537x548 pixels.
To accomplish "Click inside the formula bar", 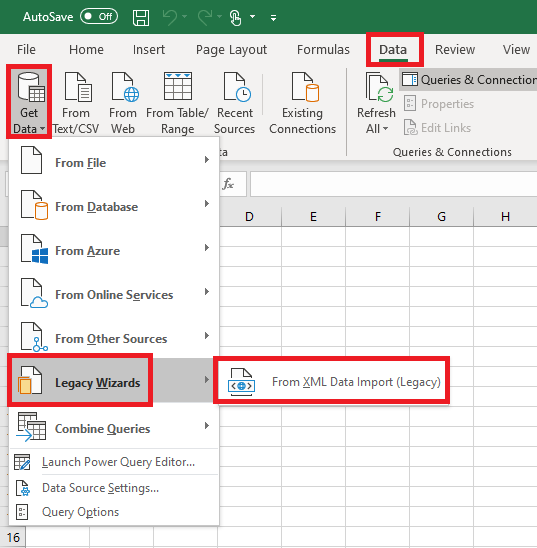I will point(394,184).
